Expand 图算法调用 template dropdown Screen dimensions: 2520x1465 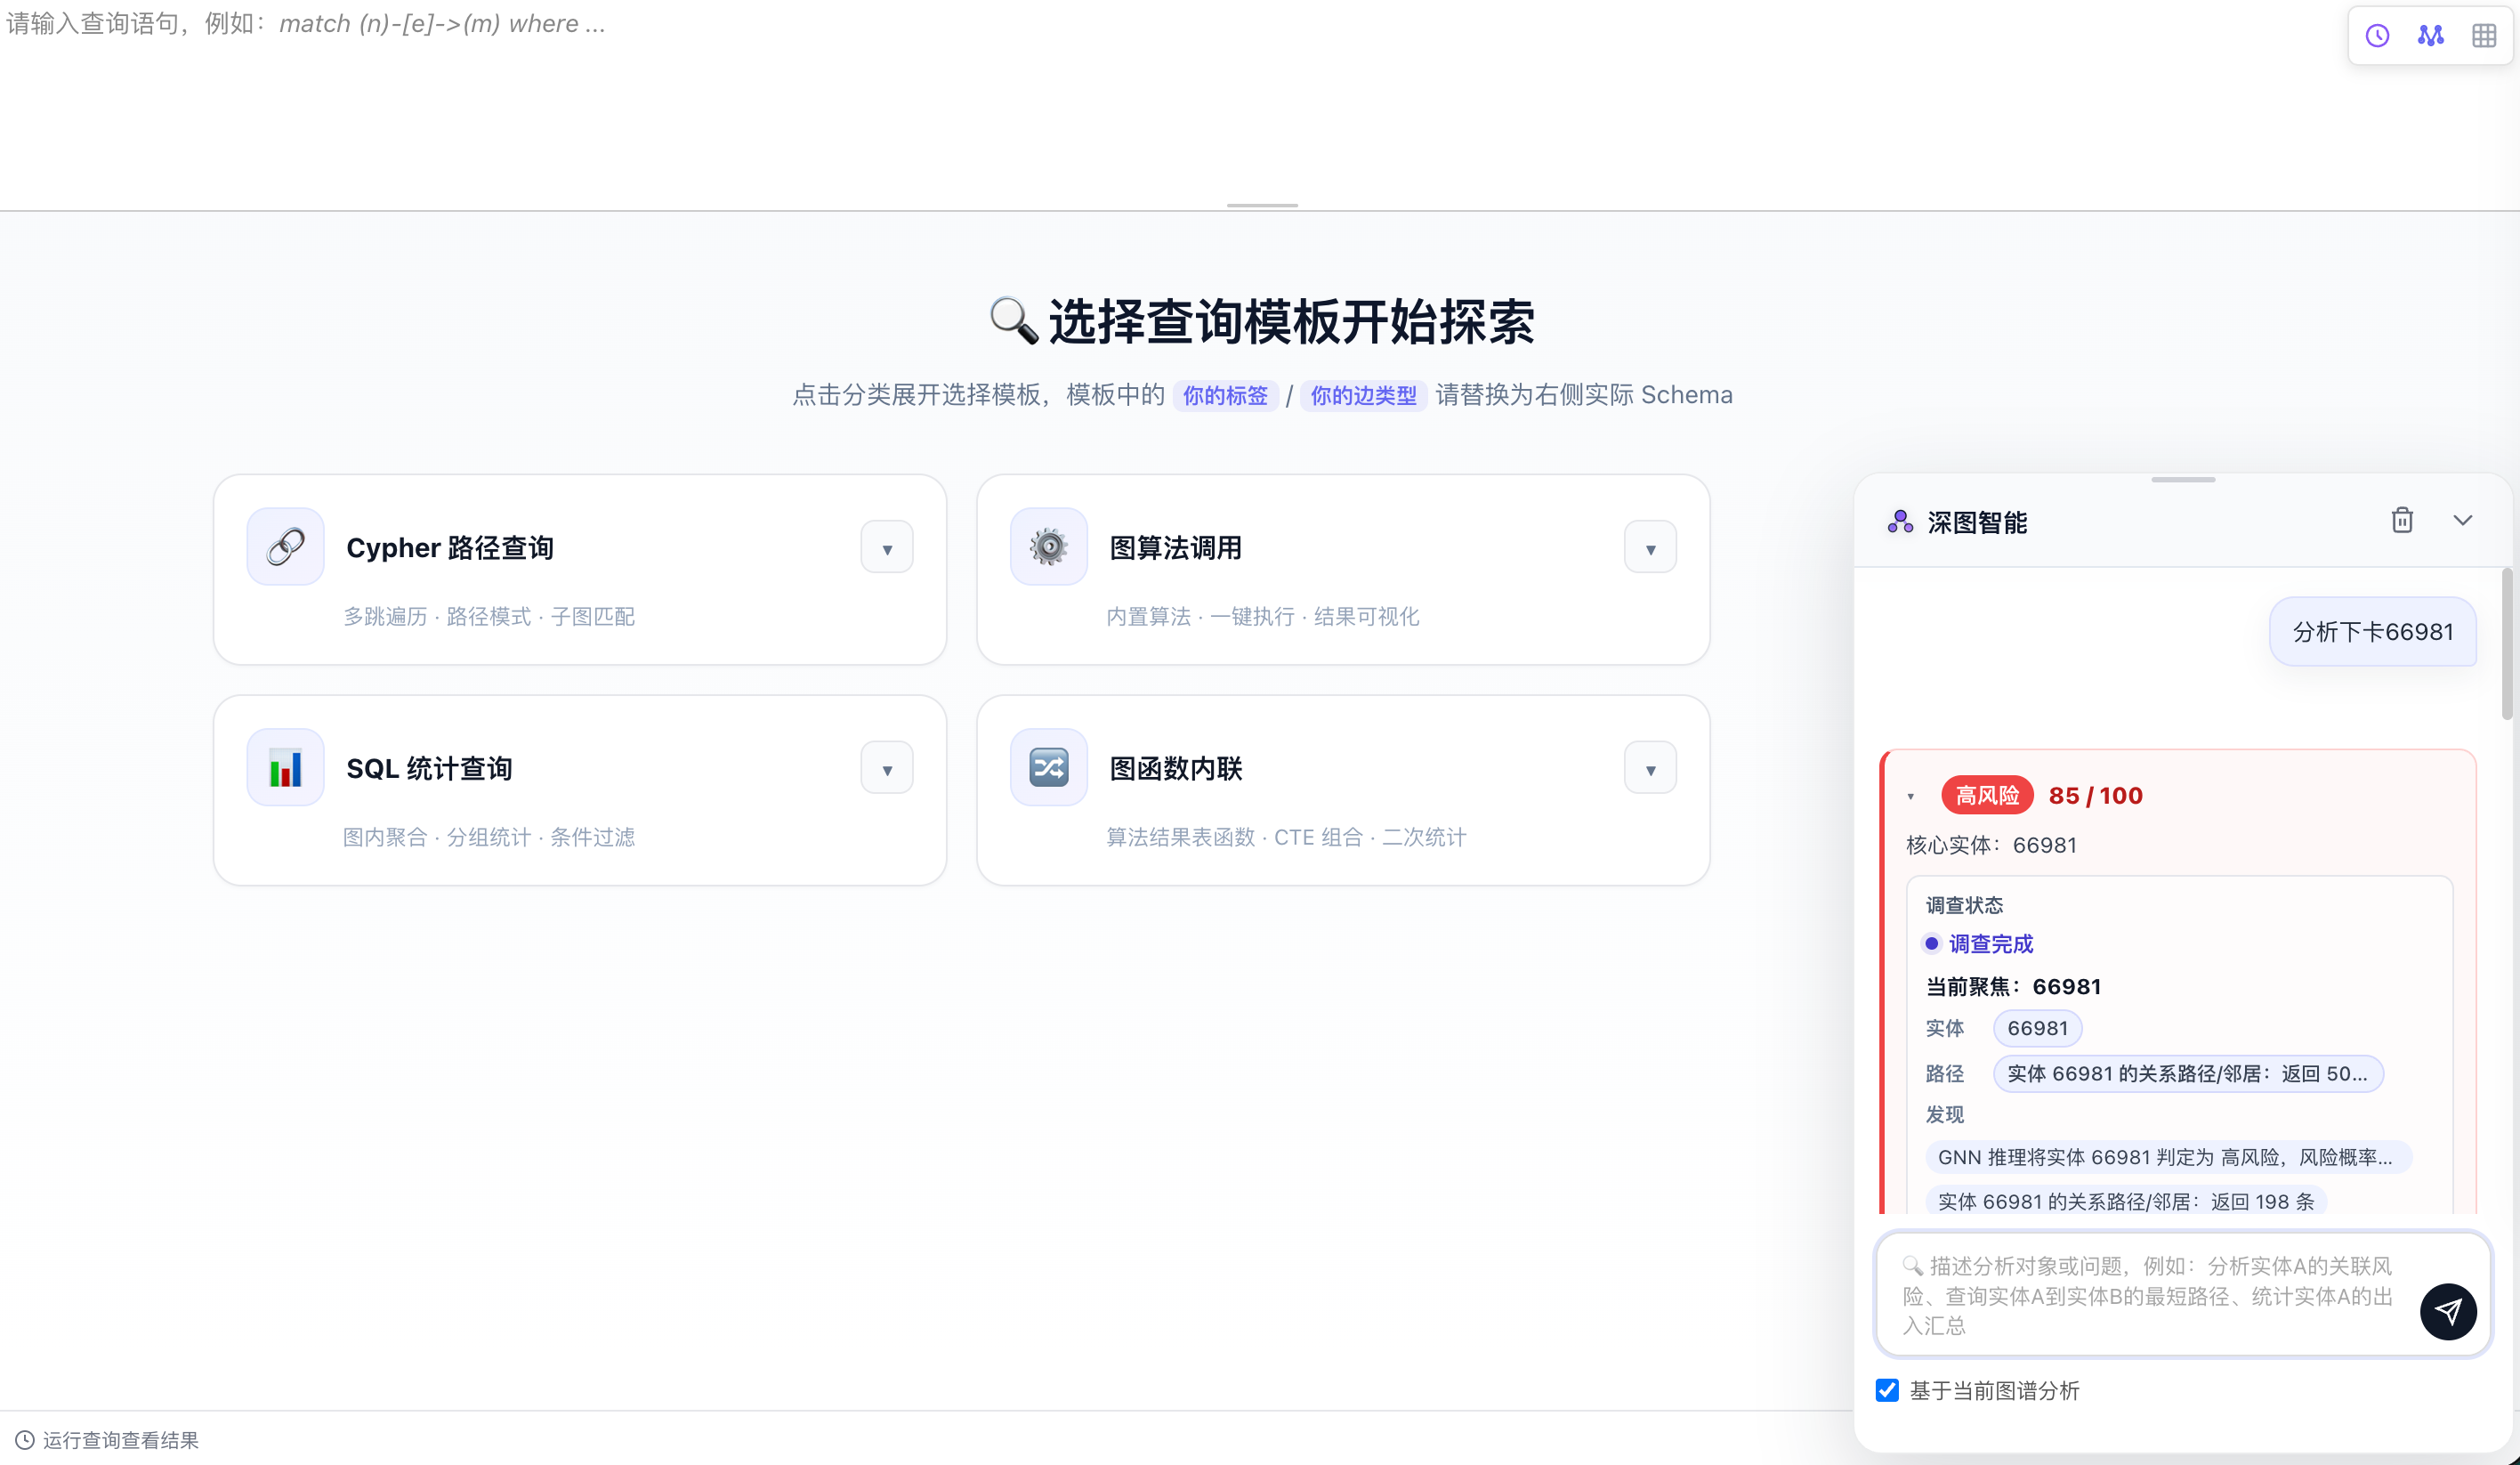click(1650, 547)
